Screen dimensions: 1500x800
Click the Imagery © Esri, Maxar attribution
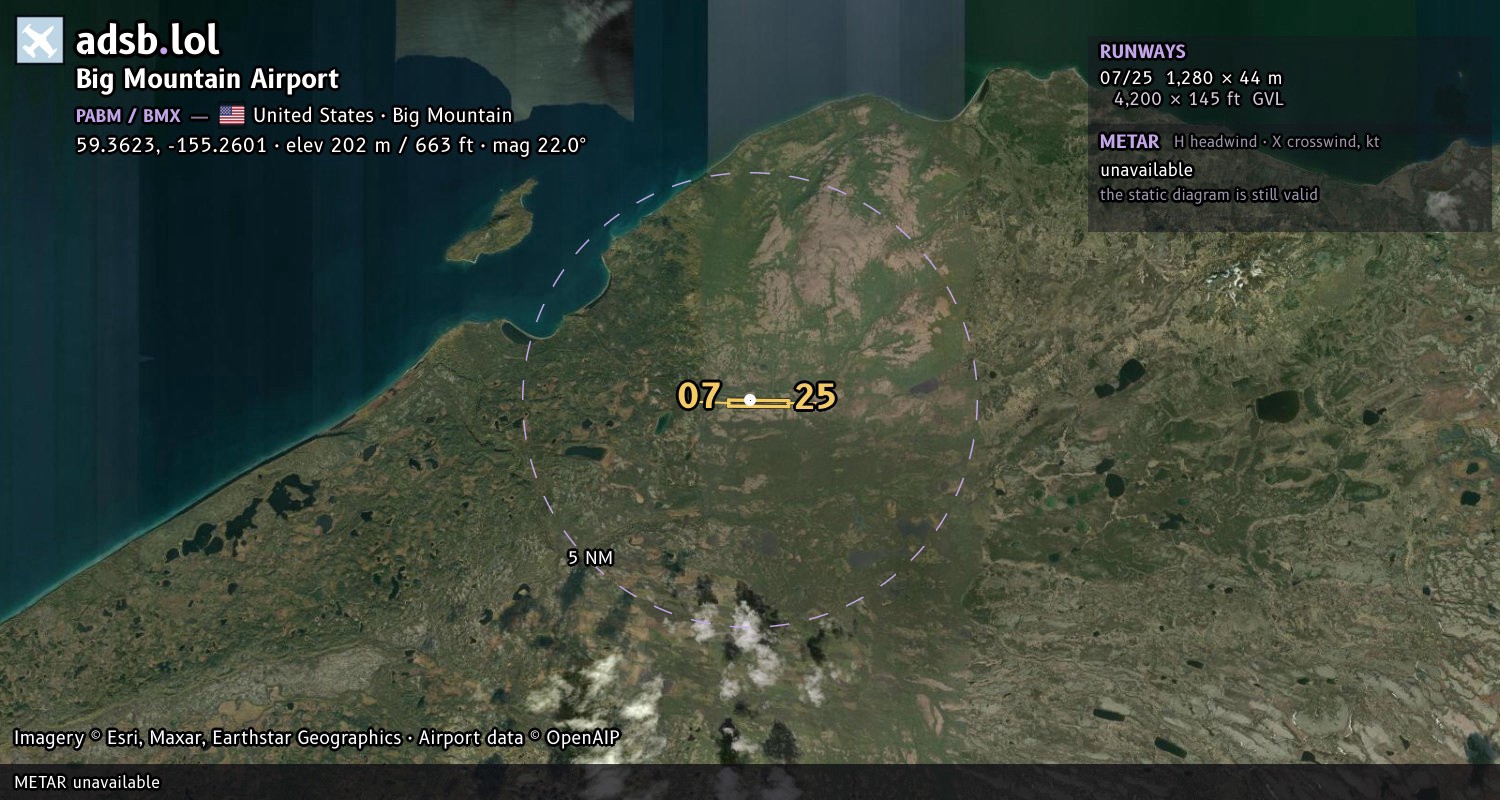(317, 738)
